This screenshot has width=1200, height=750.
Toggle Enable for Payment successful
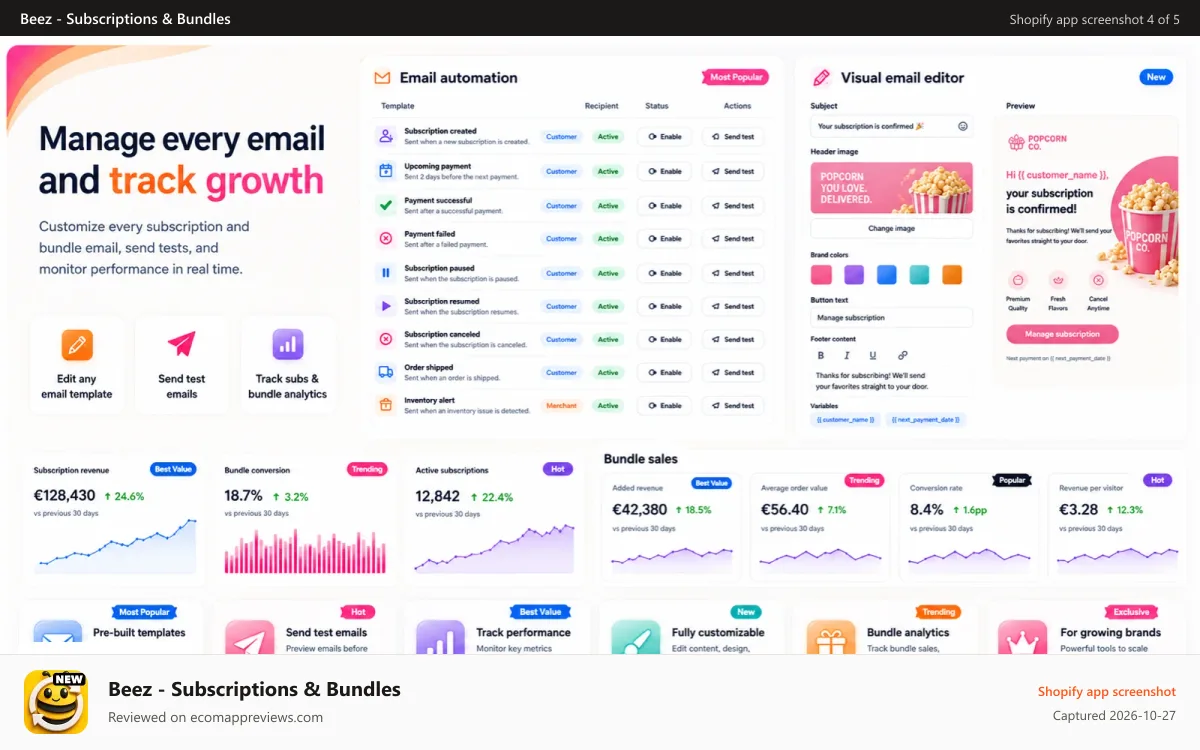[x=665, y=205]
